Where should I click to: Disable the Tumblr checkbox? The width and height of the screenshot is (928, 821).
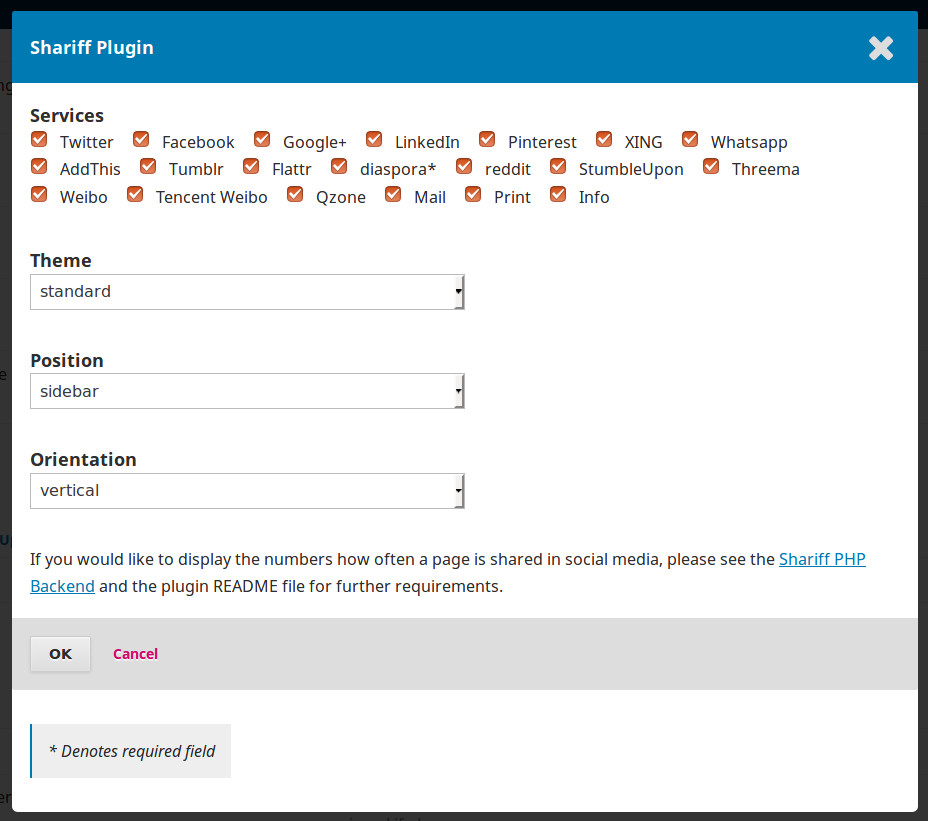[148, 167]
